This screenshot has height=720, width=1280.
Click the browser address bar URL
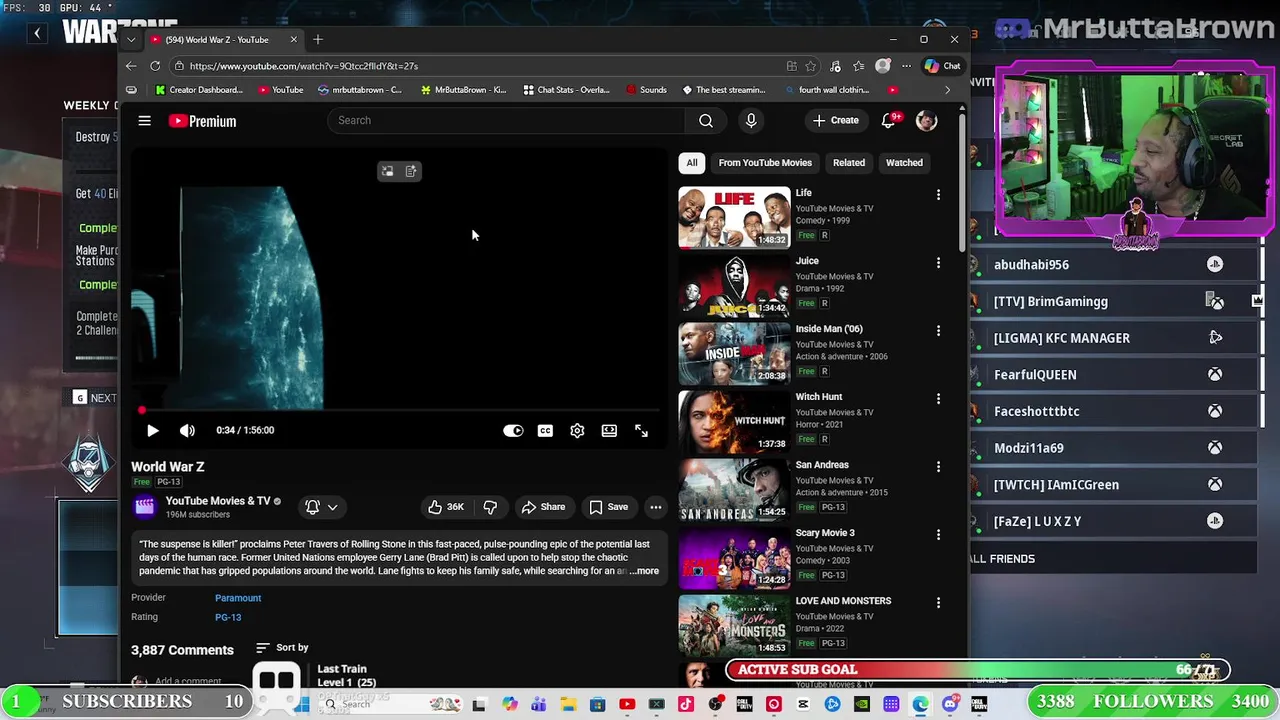coord(303,66)
